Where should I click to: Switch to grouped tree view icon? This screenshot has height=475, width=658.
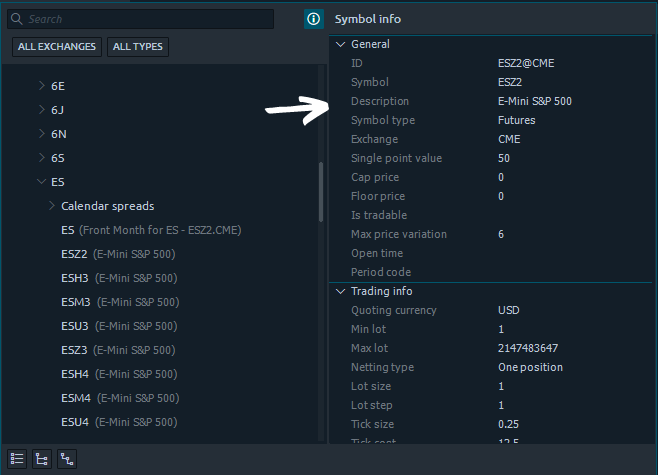42,459
